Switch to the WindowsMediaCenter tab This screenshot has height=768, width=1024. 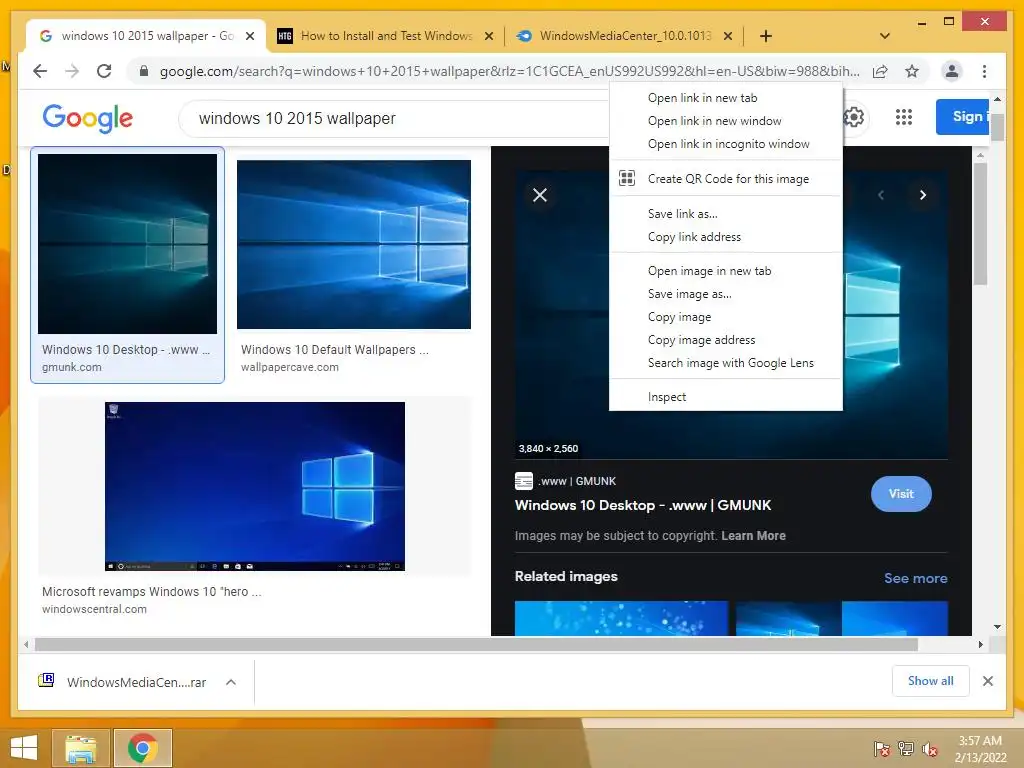(625, 36)
